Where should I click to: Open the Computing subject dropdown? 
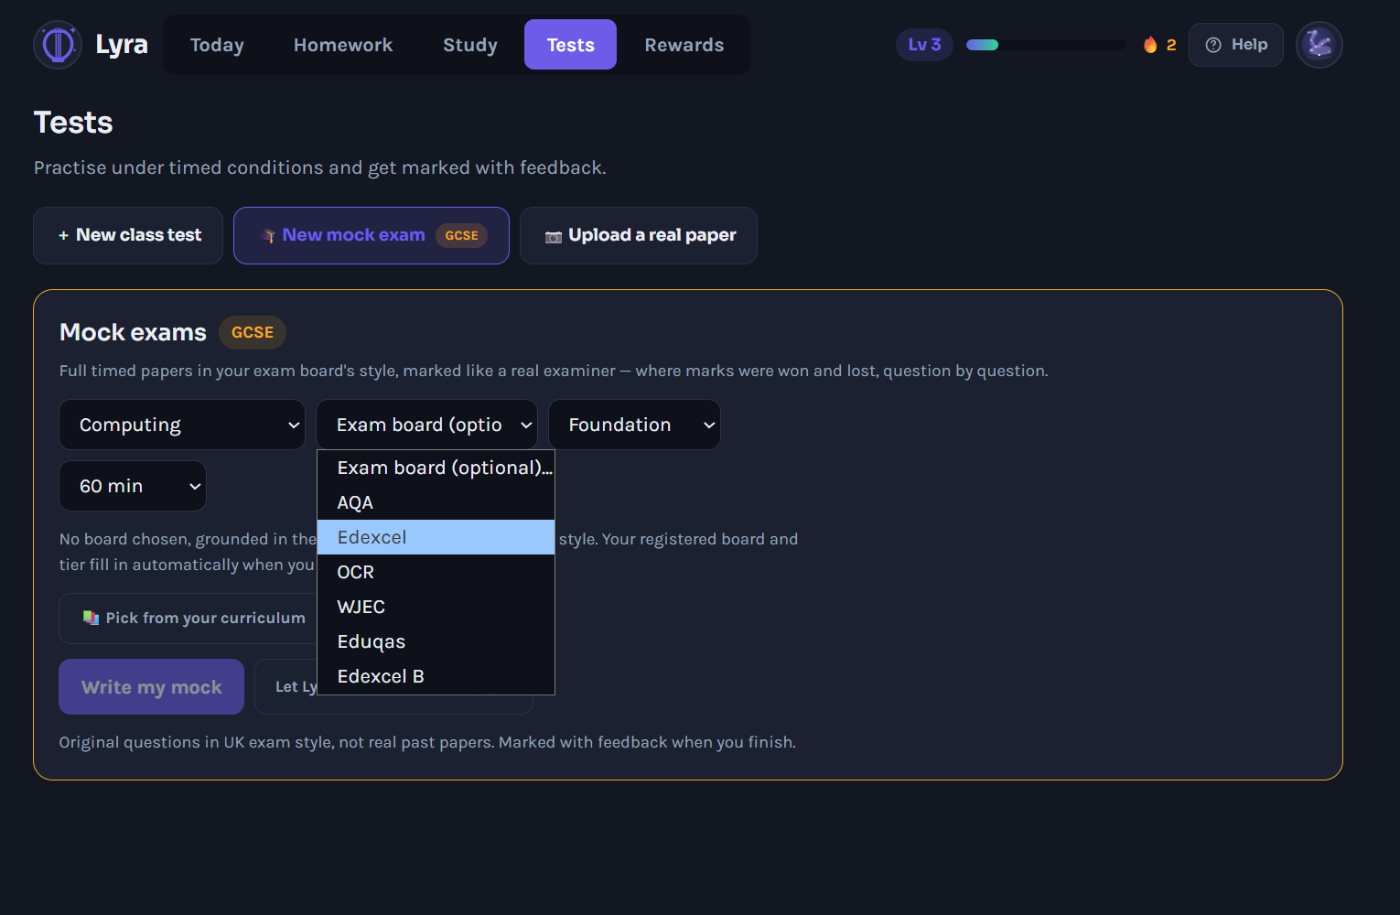pos(182,425)
